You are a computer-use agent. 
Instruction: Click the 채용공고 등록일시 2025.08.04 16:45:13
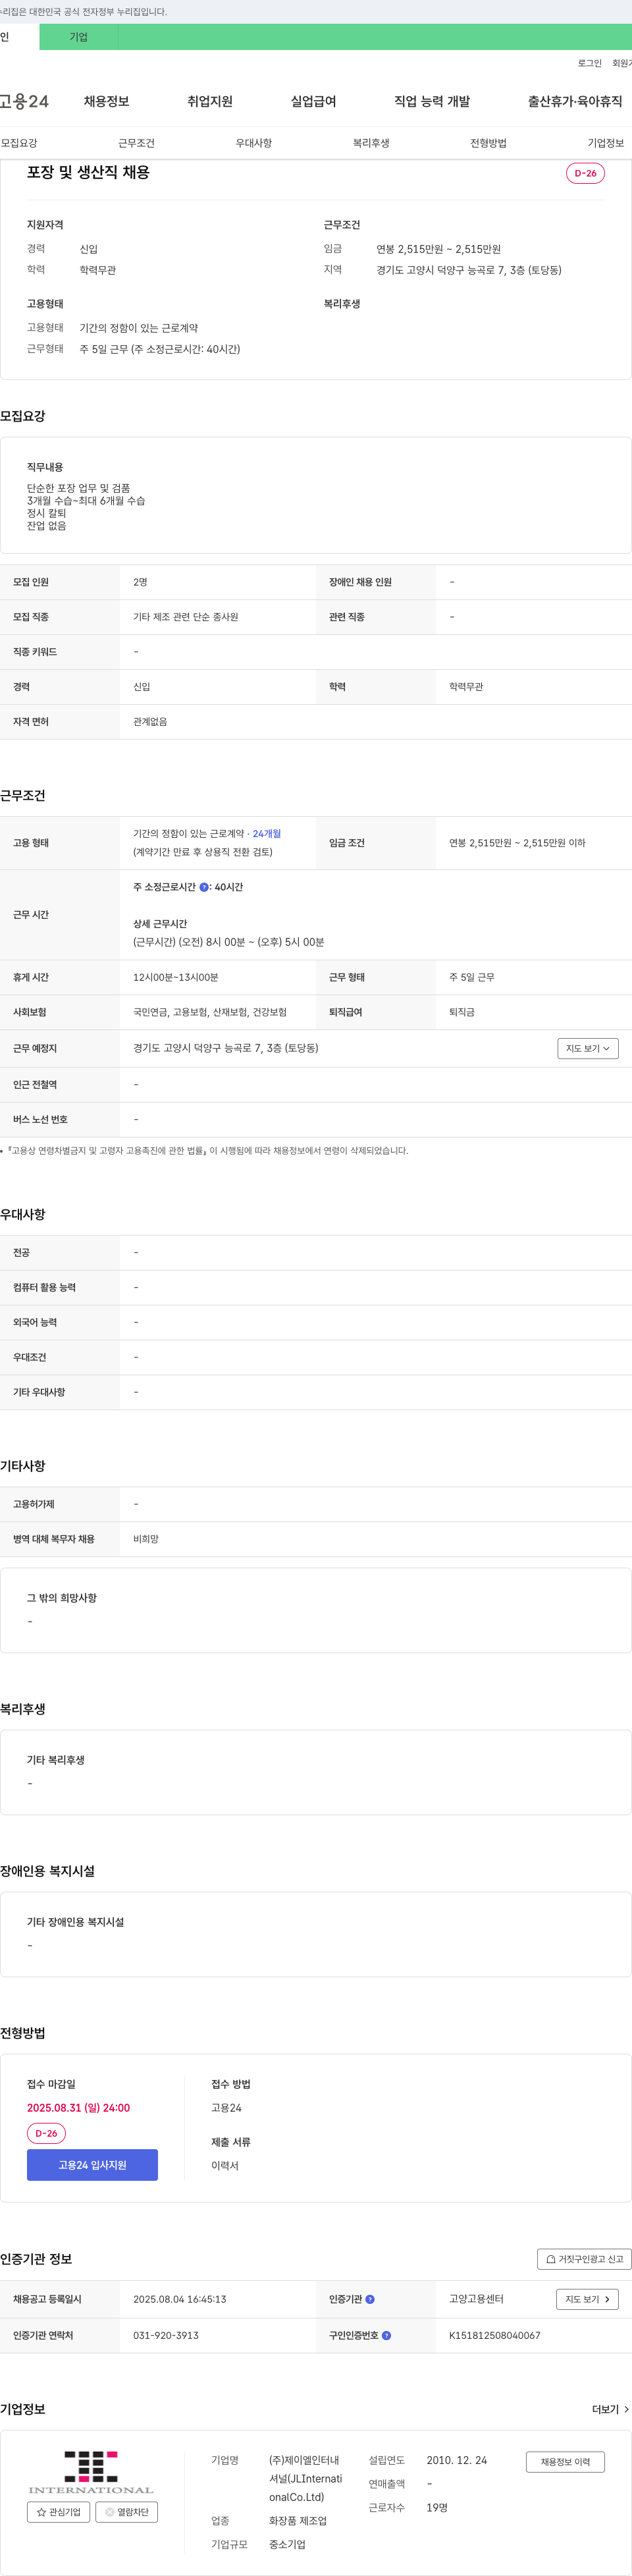pos(180,2299)
